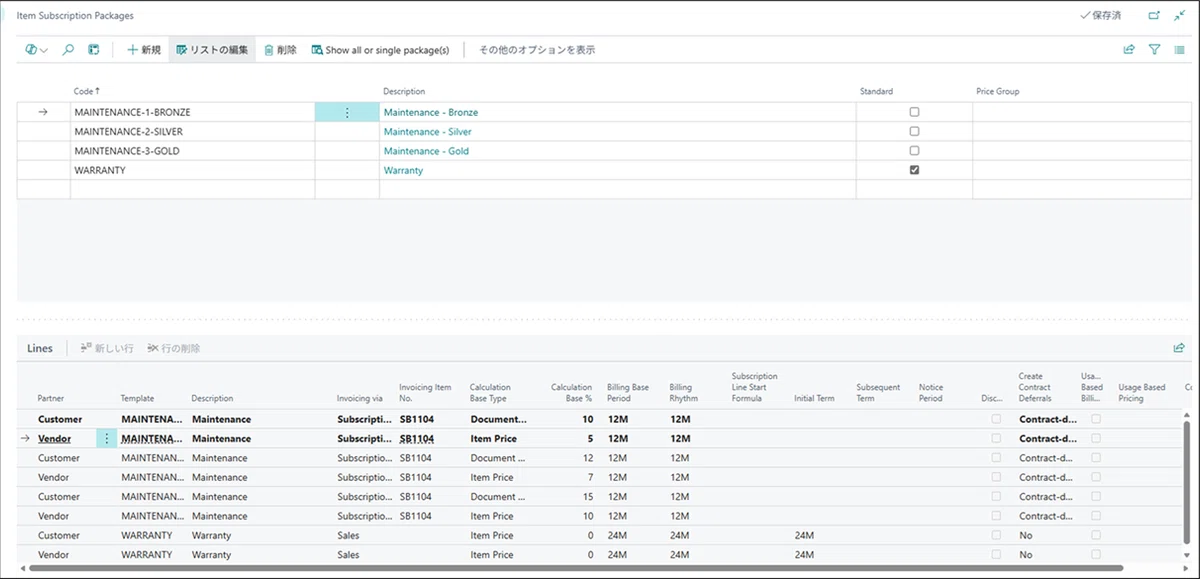Screen dimensions: 1200x579
Task: Open Maintenance - Silver link
Action: 427,132
